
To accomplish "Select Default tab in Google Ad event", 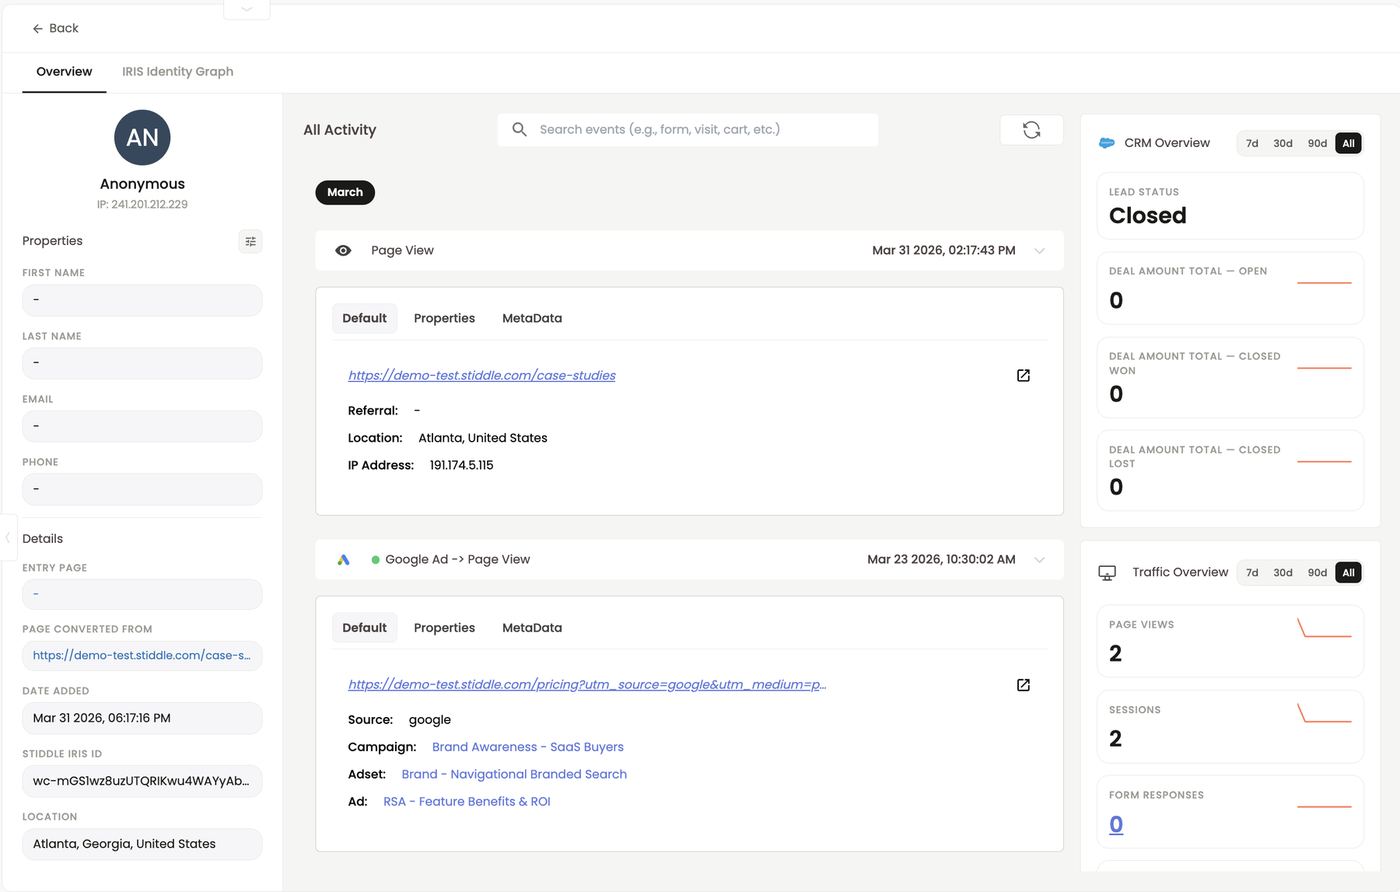I will point(364,628).
